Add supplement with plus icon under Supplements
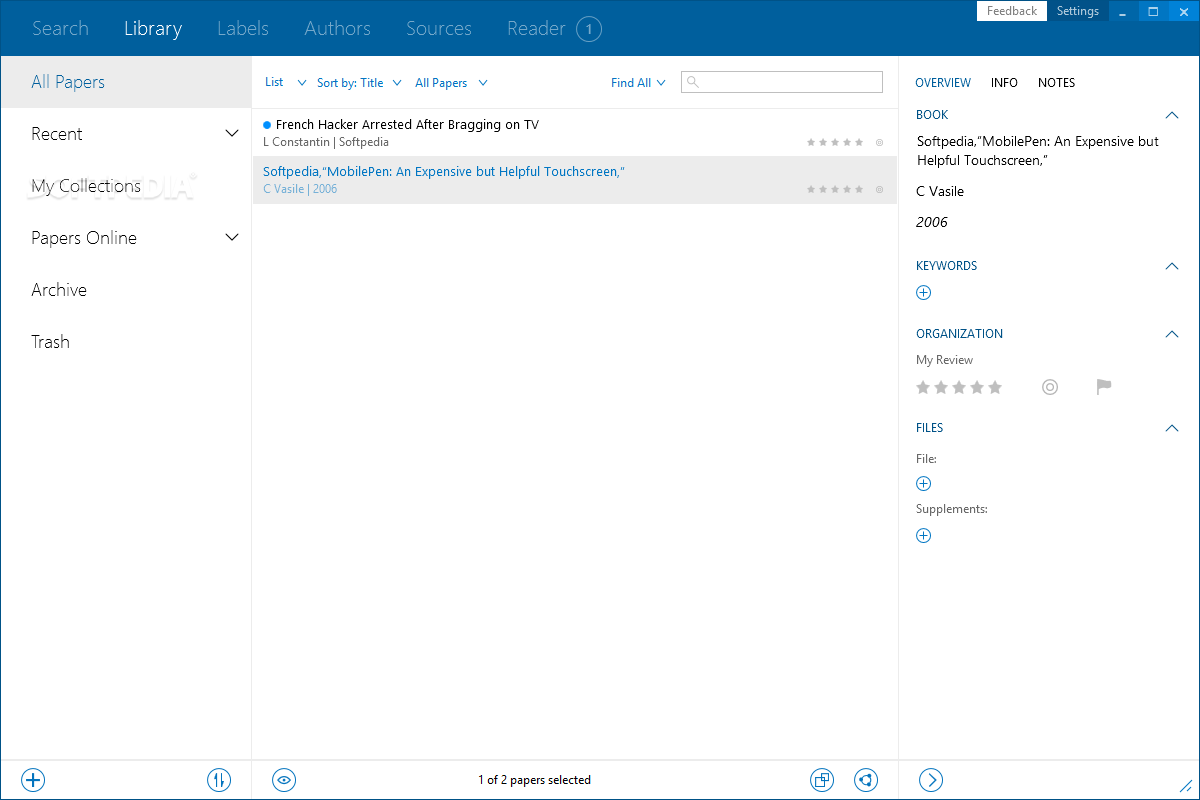1200x800 pixels. tap(924, 535)
